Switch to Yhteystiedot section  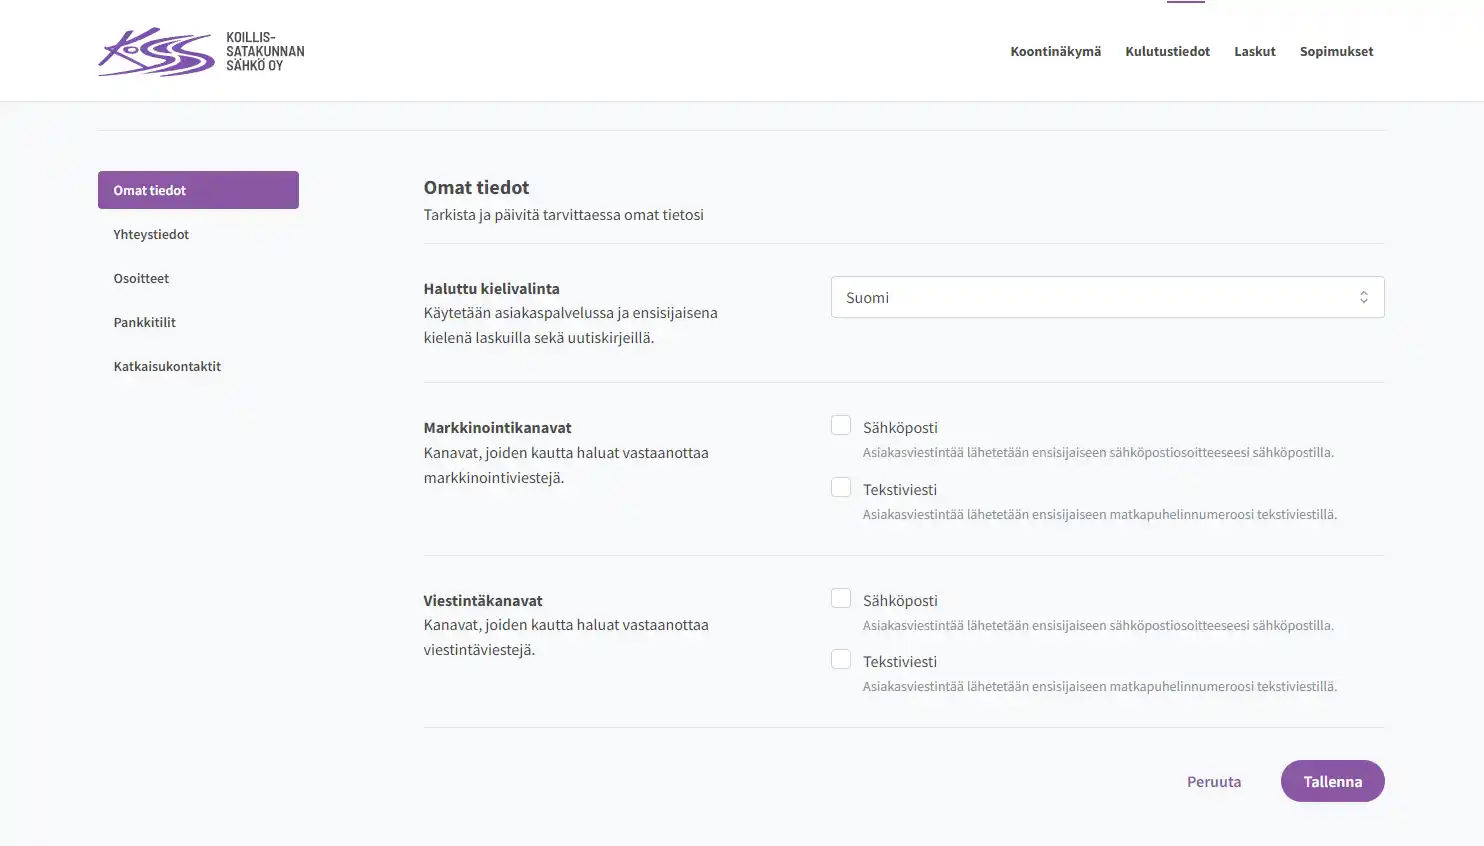point(151,235)
